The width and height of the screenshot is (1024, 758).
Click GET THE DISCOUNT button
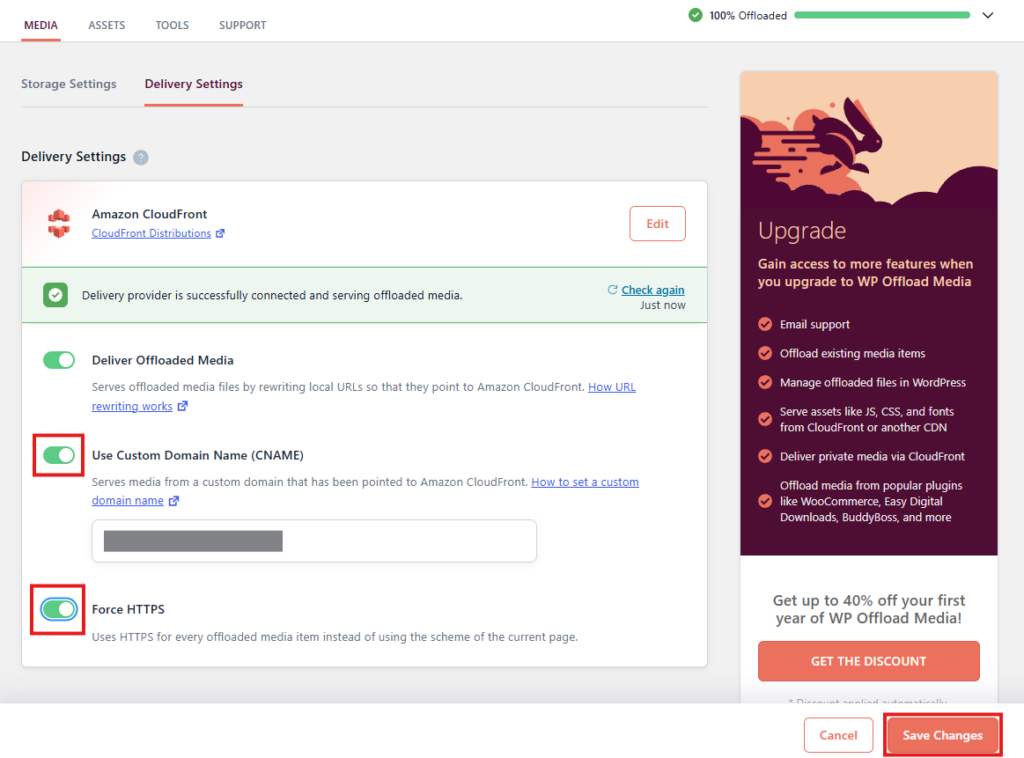tap(868, 661)
